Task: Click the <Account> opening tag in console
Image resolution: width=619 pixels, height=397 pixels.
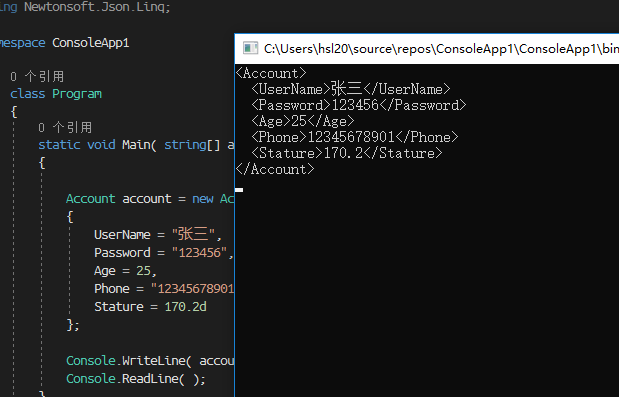Action: 271,73
